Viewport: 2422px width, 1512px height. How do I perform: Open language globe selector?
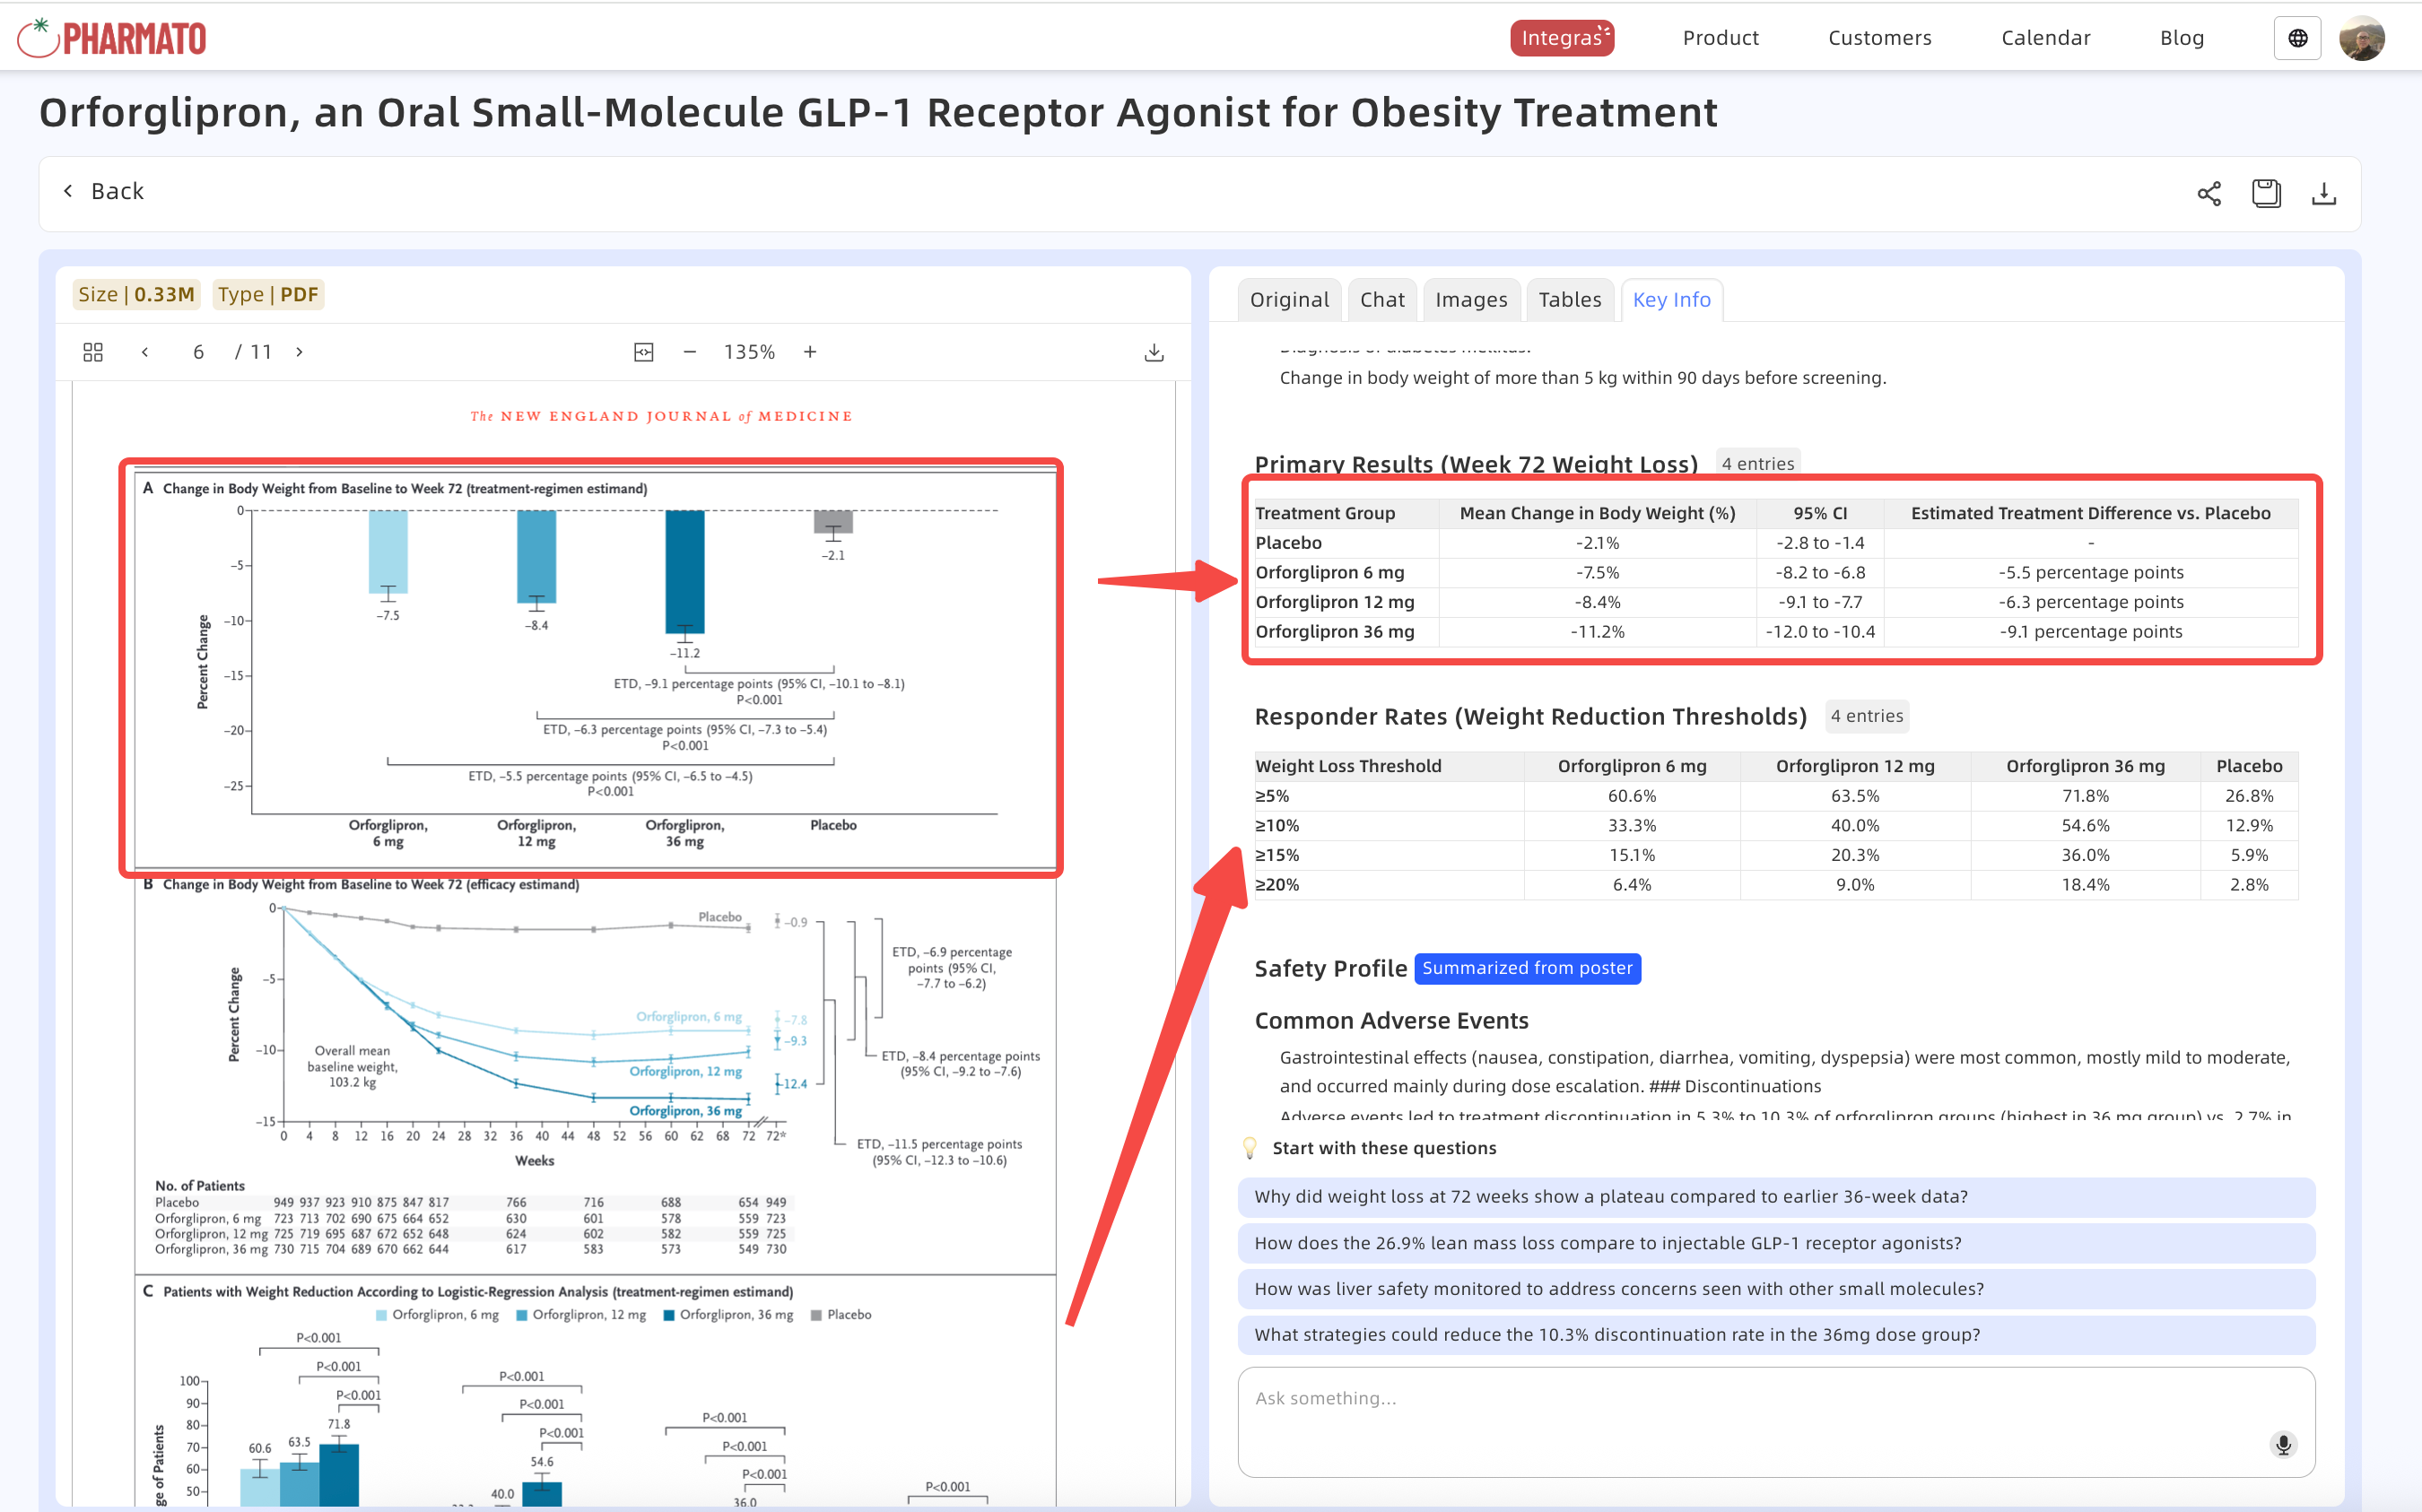2297,38
